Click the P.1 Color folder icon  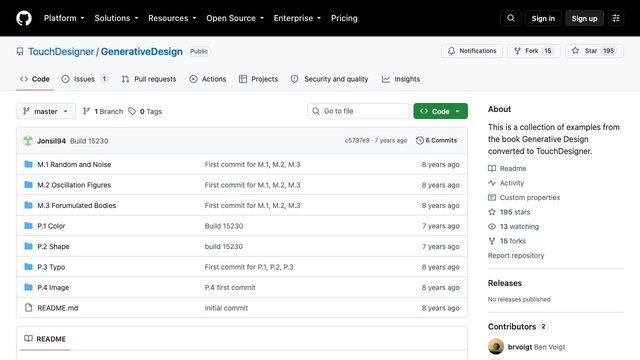28,225
